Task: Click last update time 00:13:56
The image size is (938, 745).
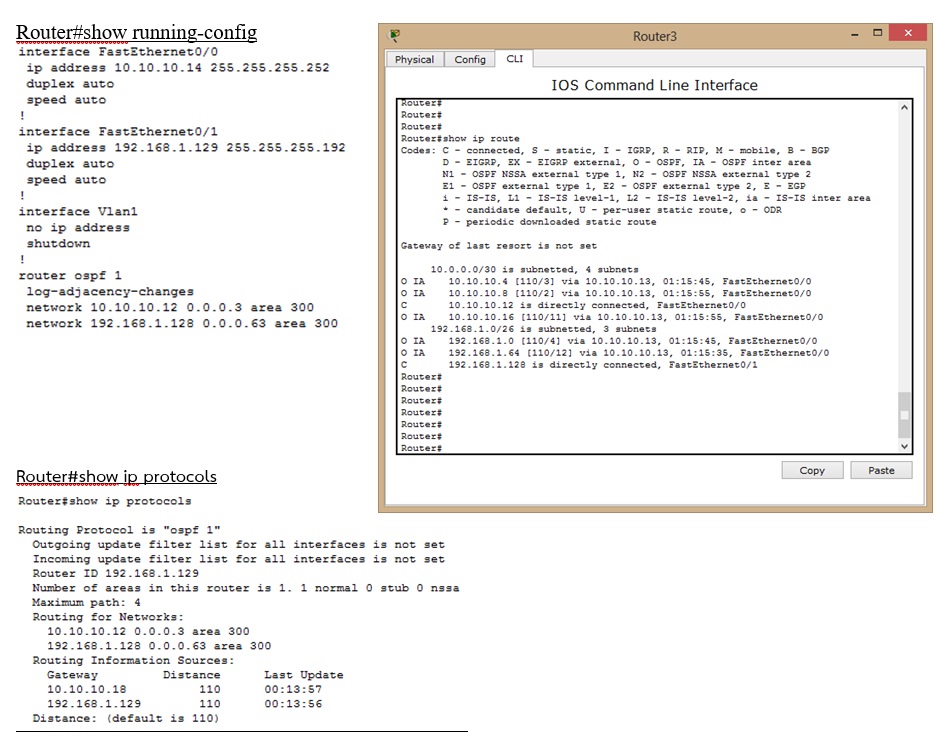Action: [293, 704]
